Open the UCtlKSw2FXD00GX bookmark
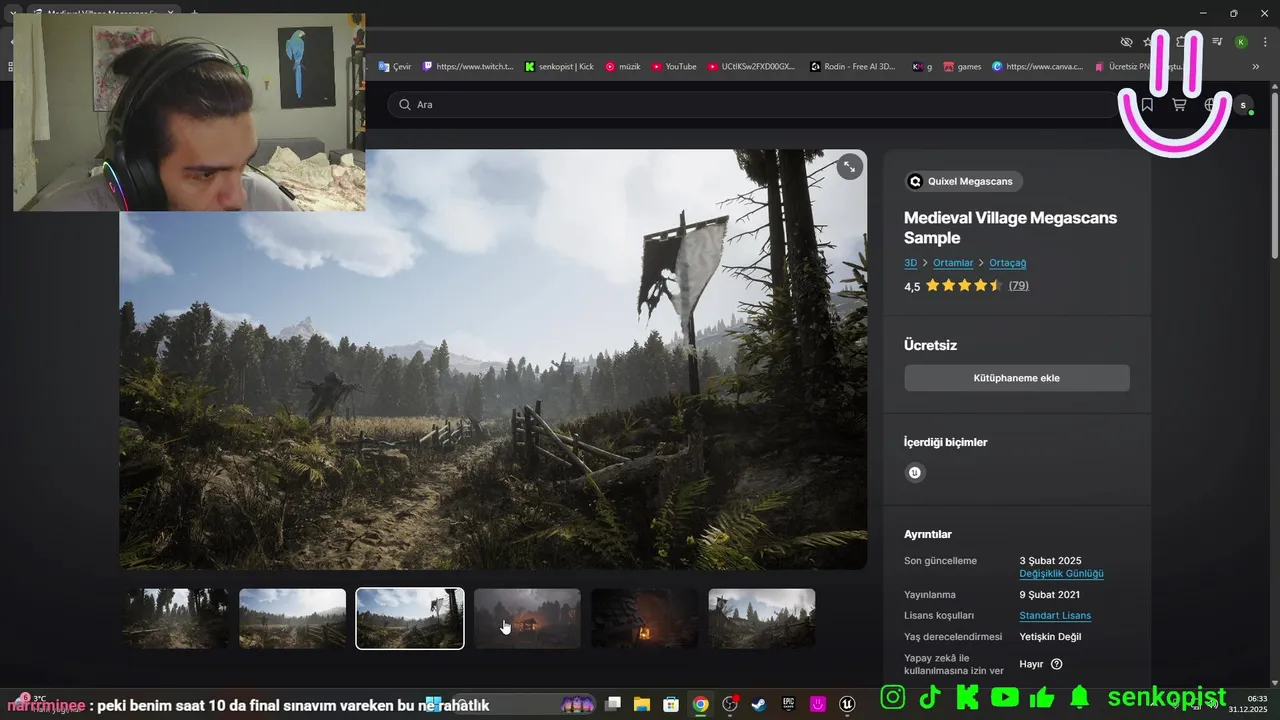 click(x=751, y=67)
